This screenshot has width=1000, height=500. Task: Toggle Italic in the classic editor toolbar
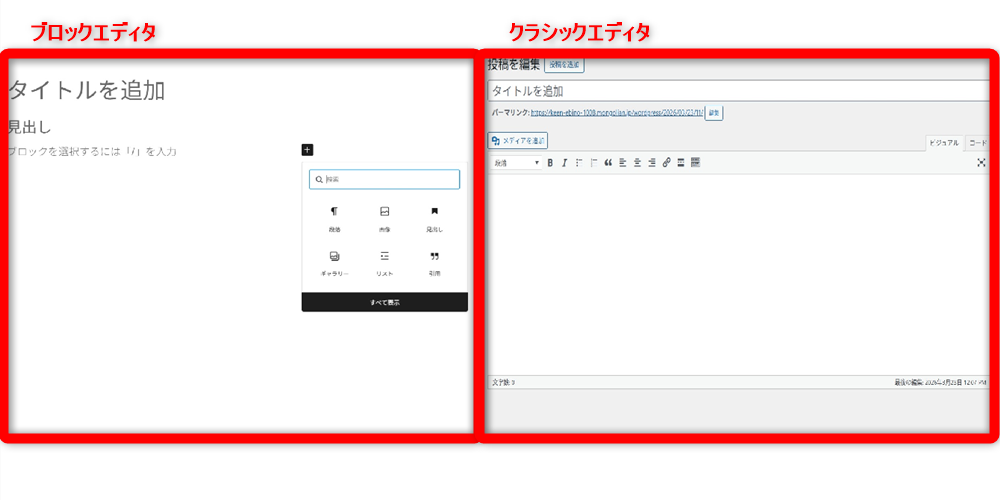[564, 163]
